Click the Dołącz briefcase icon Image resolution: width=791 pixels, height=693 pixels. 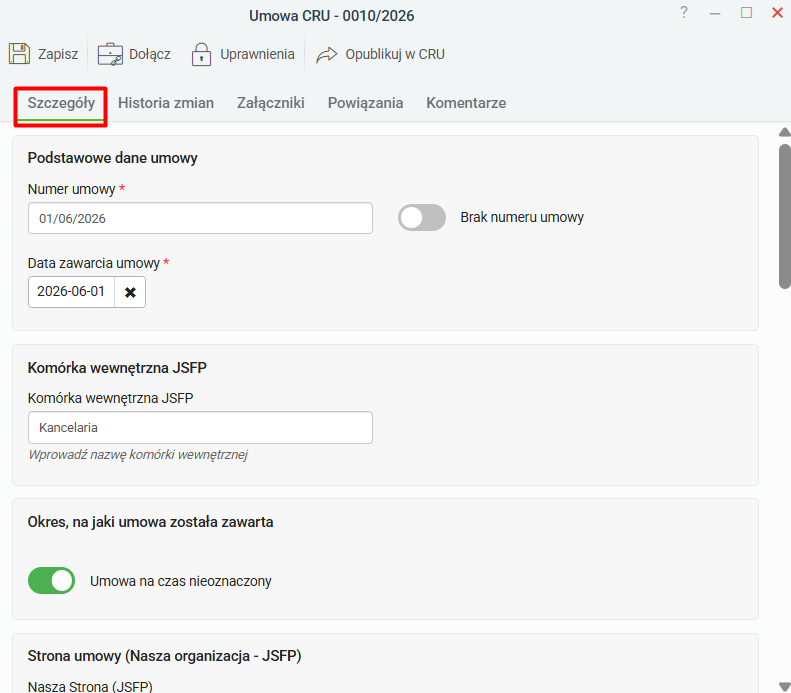(110, 54)
